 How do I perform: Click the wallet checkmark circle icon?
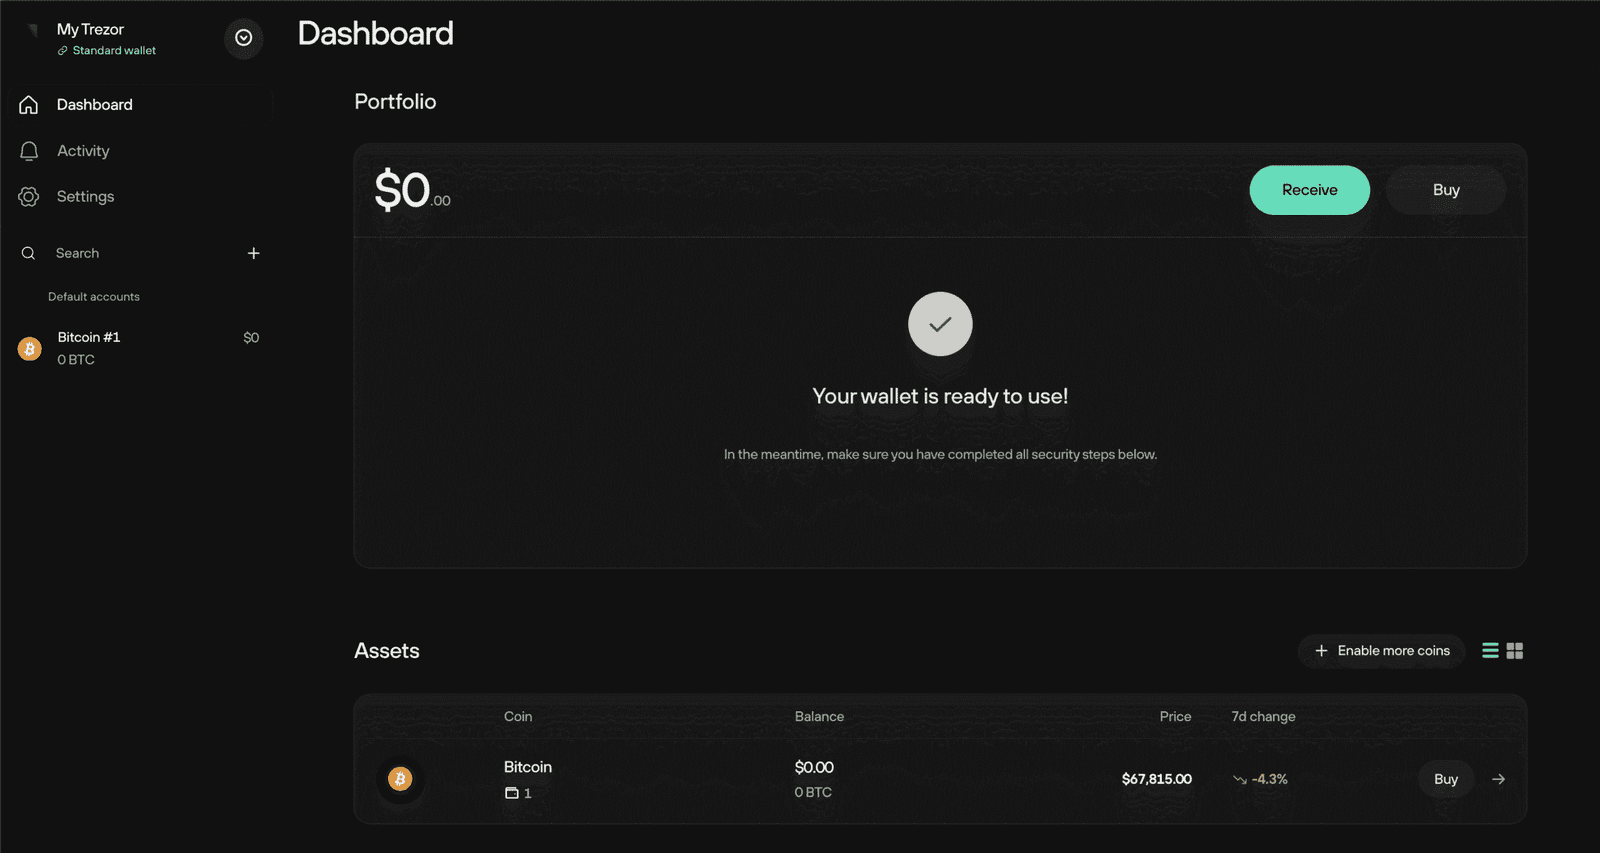coord(940,324)
